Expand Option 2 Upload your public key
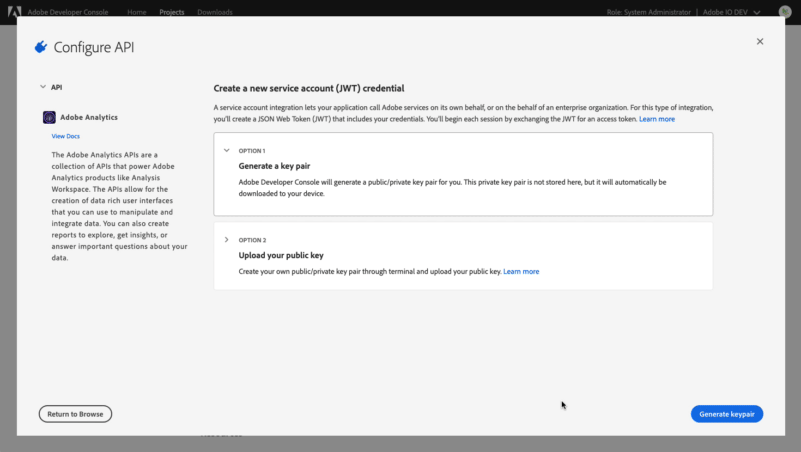Screen dimensions: 801x452 click(x=226, y=240)
